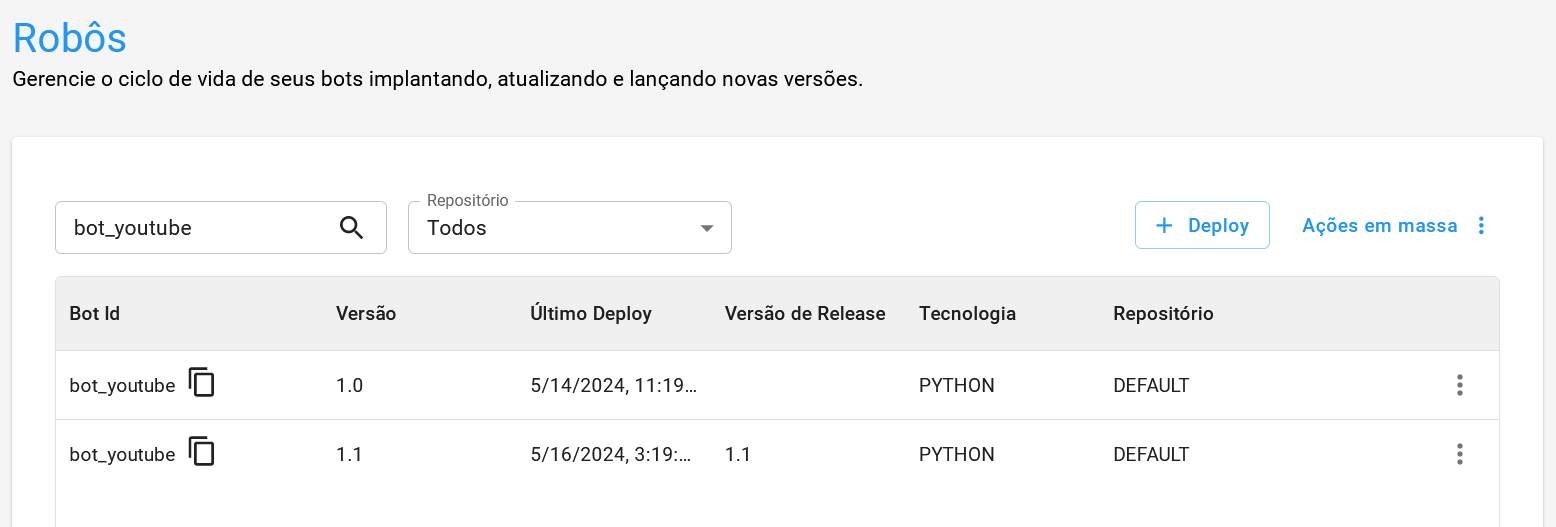Viewport: 1556px width, 527px height.
Task: Click the plus icon on Deploy button
Action: tap(1164, 226)
